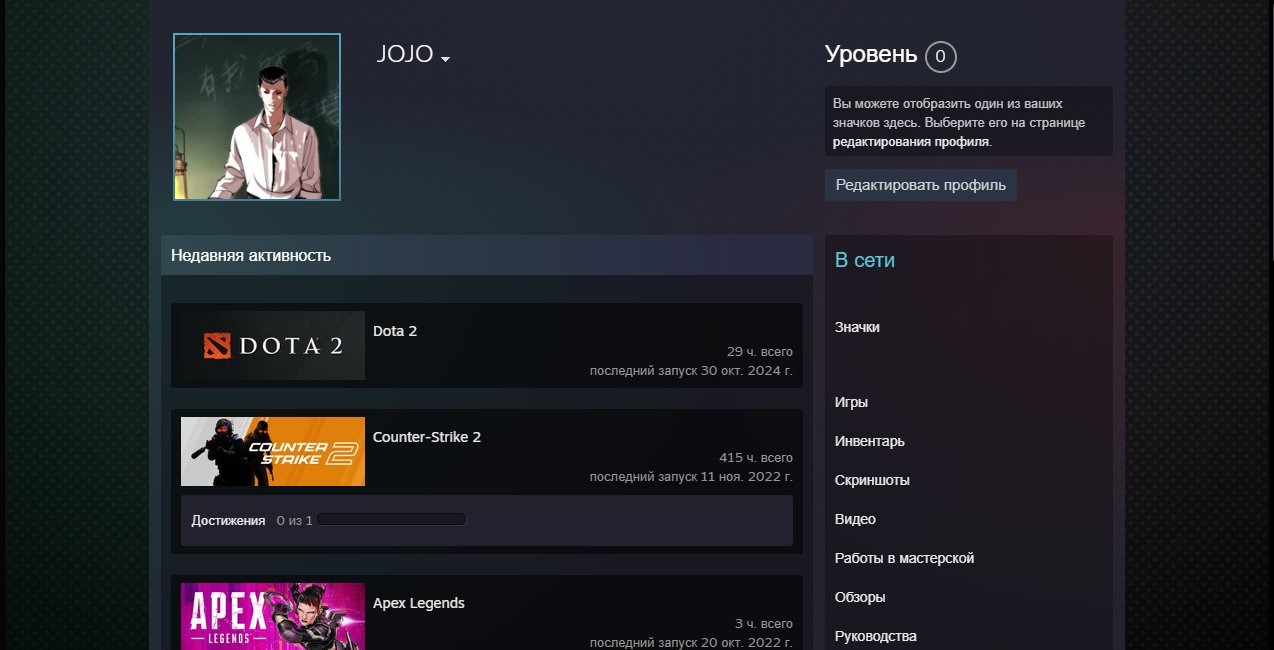The height and width of the screenshot is (650, 1274).
Task: Open the Игры games link
Action: coord(851,402)
